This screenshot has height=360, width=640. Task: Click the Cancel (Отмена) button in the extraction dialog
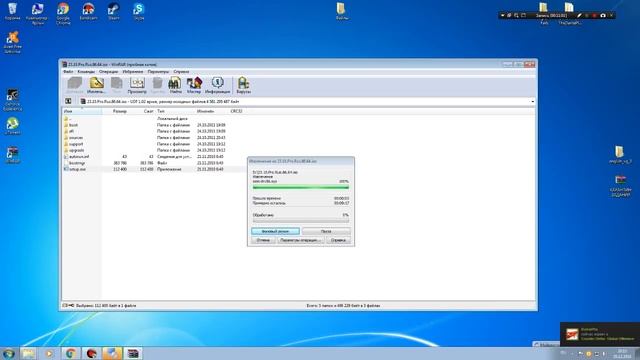(263, 240)
